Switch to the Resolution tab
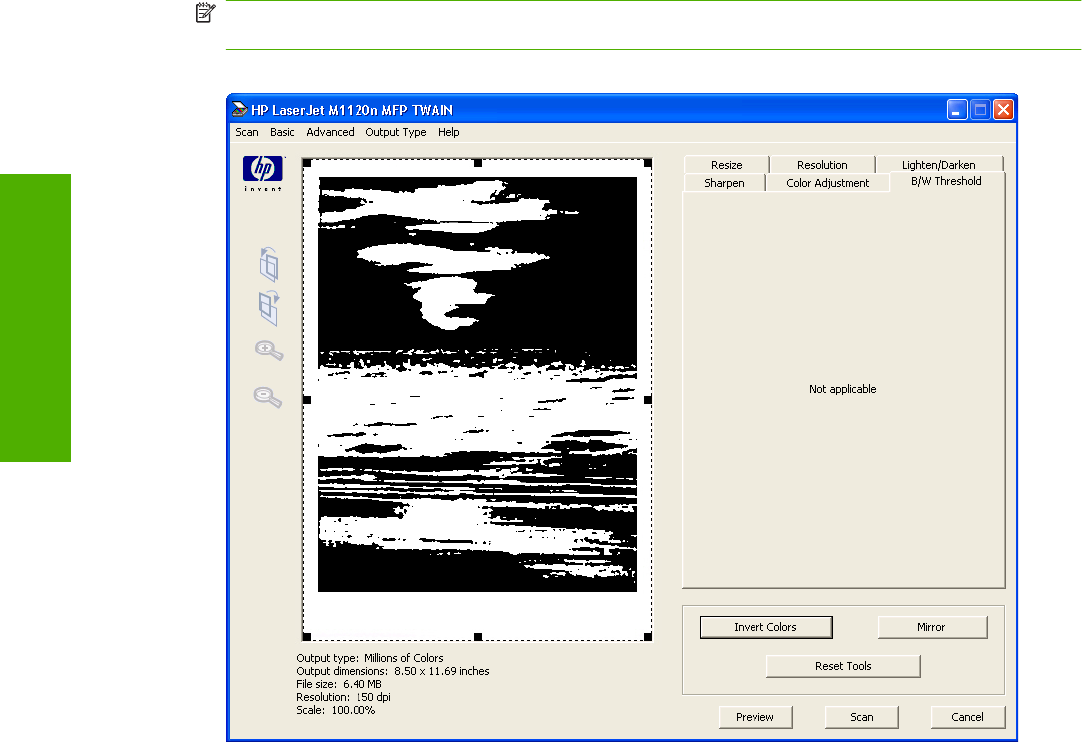 pos(822,165)
